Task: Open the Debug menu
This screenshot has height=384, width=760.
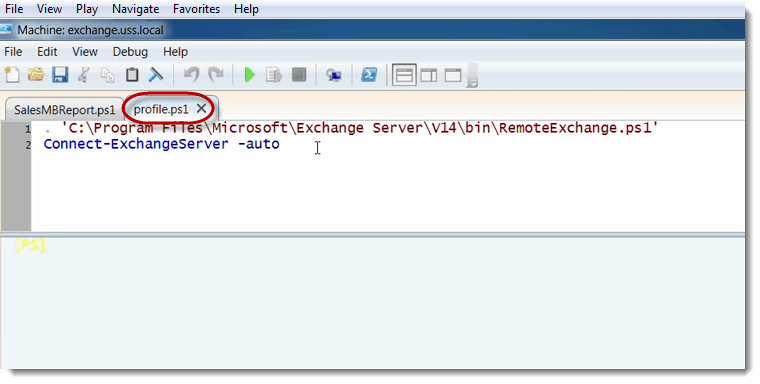Action: coord(130,52)
